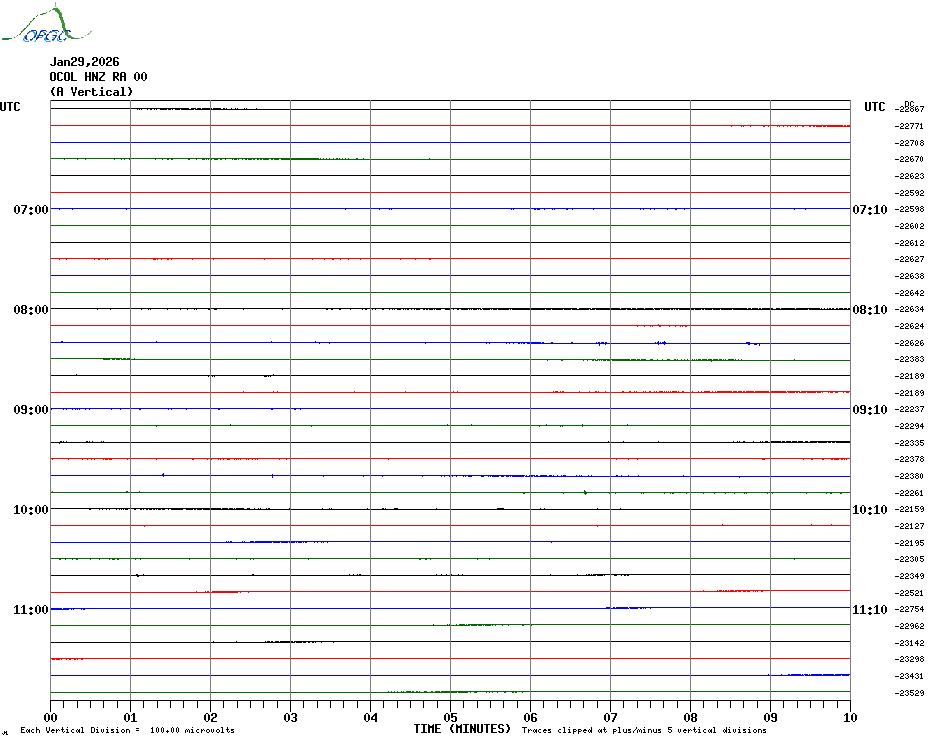Select the 11:00 left hour marker
This screenshot has height=744, width=930.
click(x=31, y=610)
